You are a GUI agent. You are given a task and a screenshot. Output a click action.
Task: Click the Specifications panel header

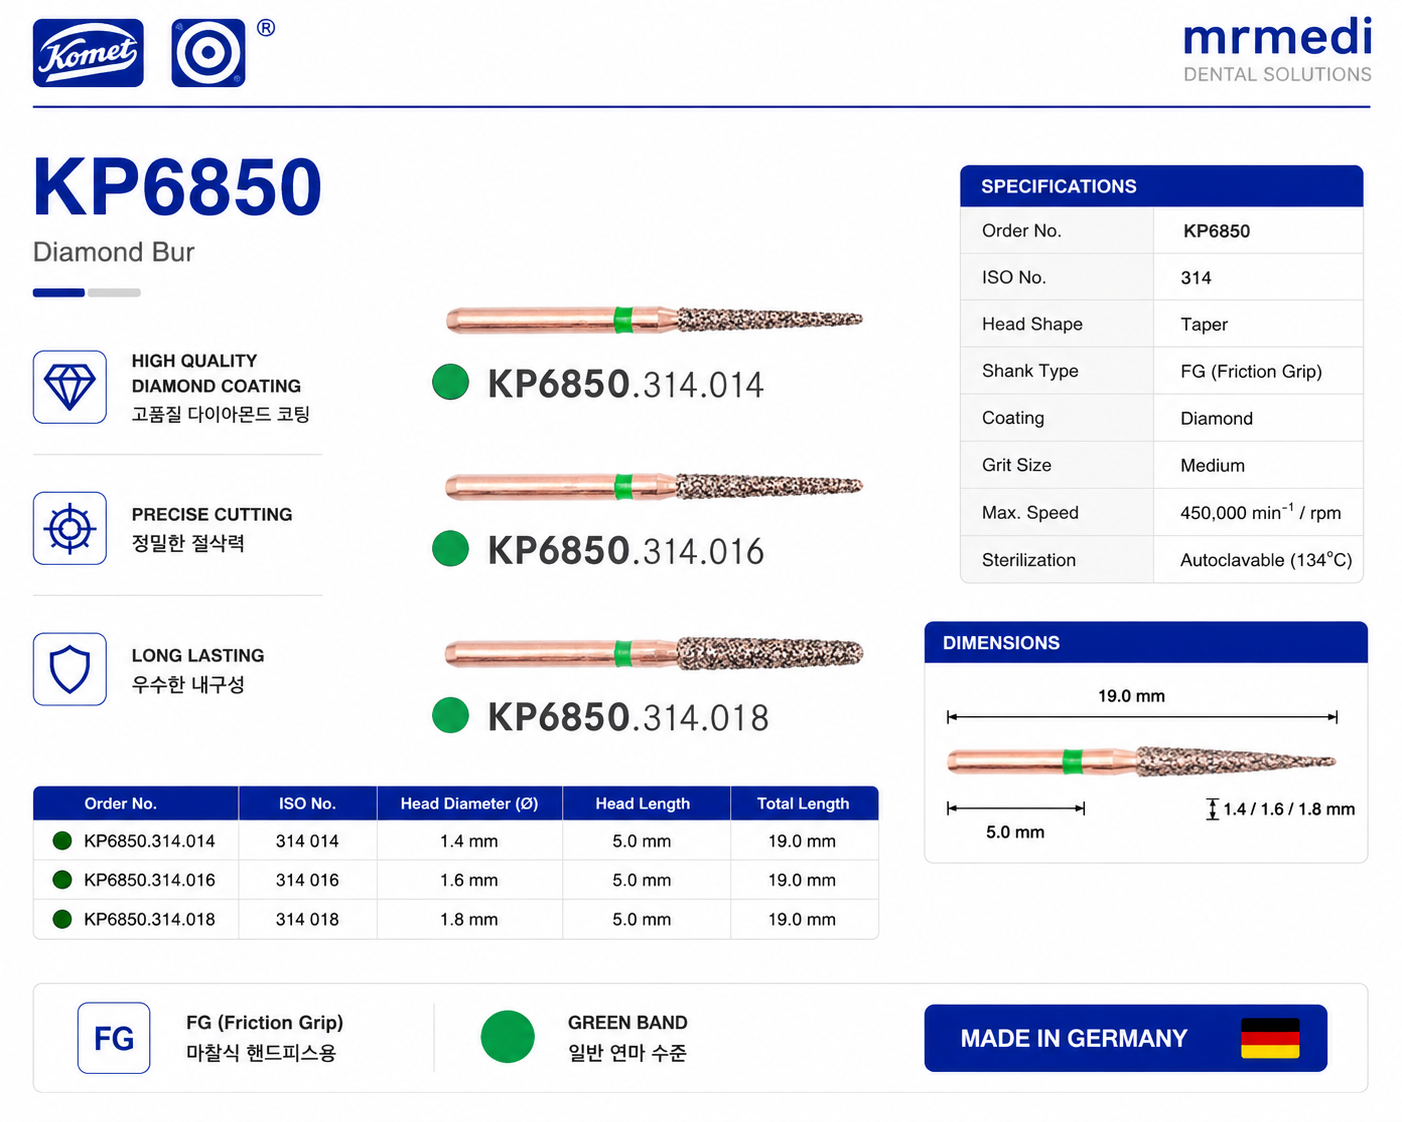coord(1162,186)
